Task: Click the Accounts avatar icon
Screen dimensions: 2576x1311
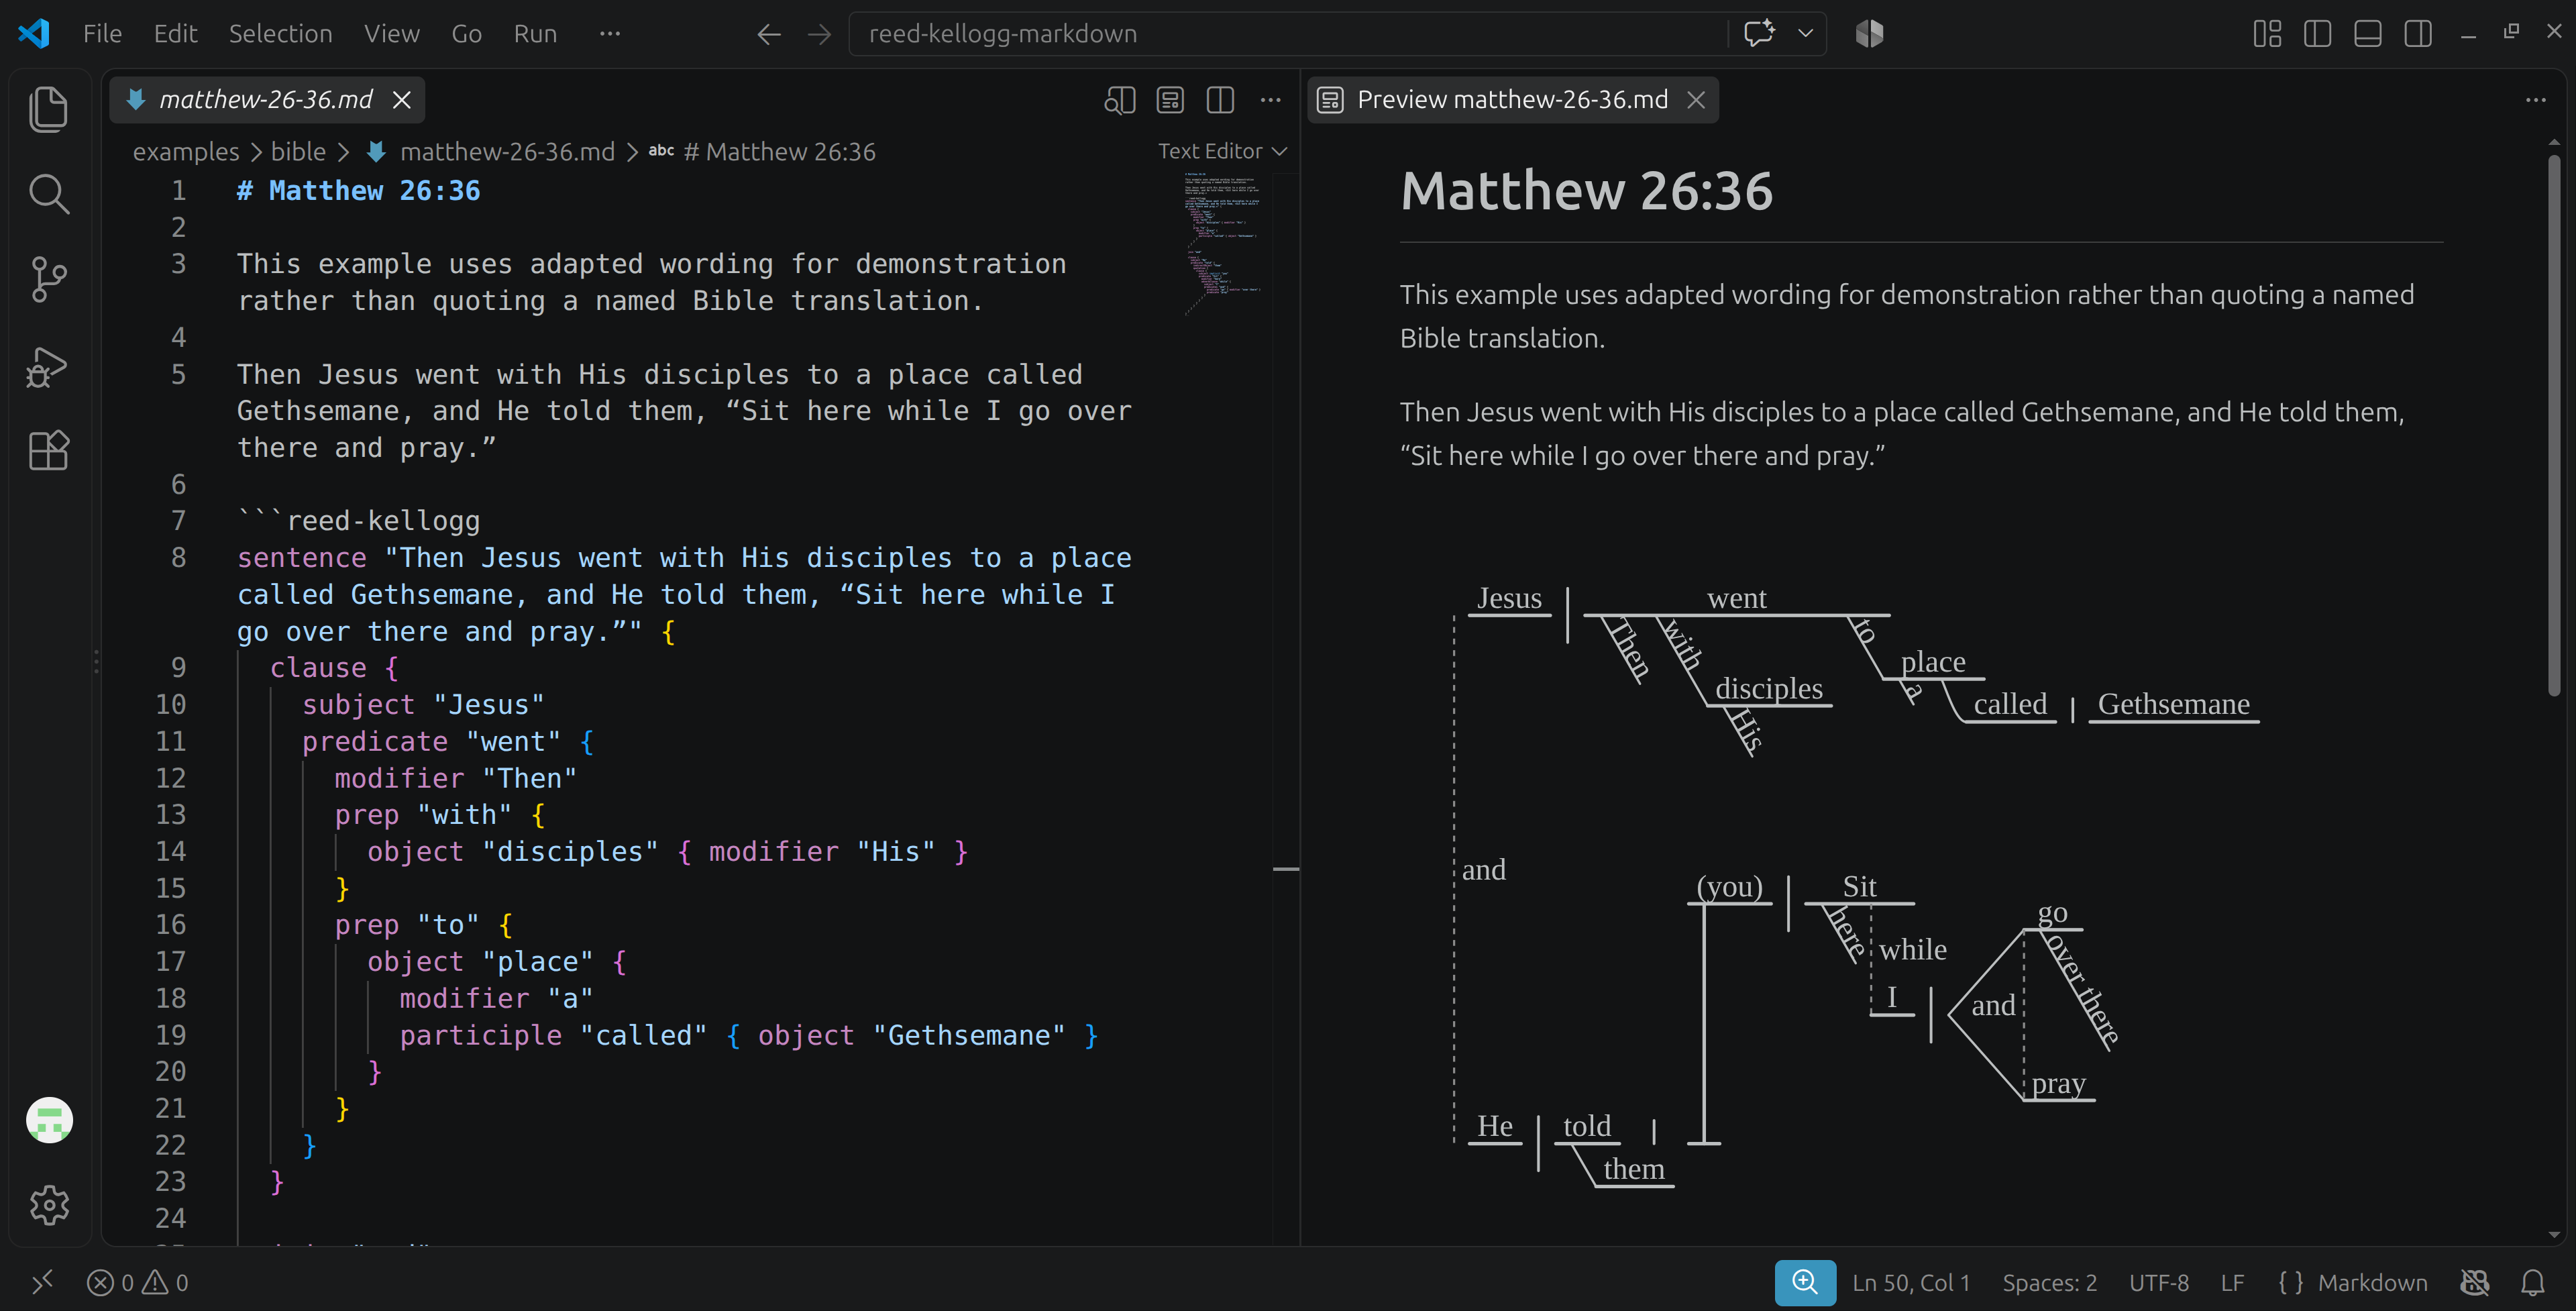Action: tap(49, 1120)
